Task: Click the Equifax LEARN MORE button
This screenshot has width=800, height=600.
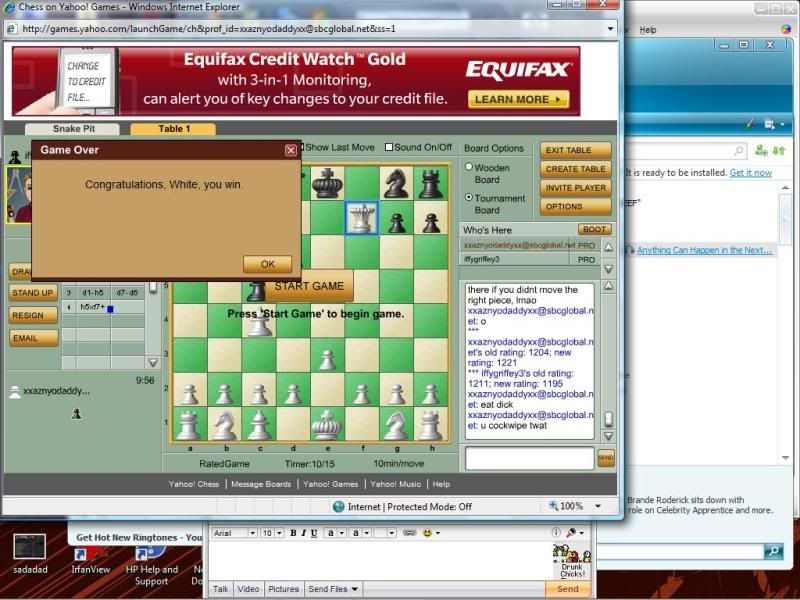Action: pos(518,99)
